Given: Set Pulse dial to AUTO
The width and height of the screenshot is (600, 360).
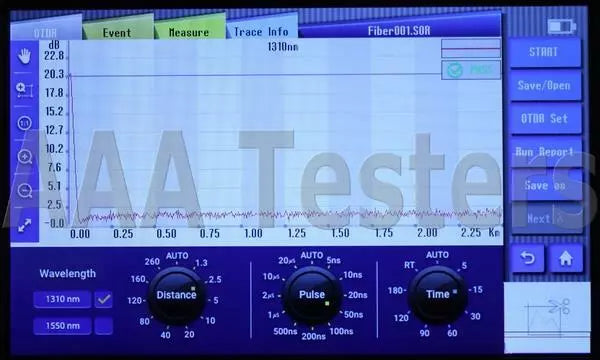Looking at the screenshot, I should pyautogui.click(x=312, y=255).
